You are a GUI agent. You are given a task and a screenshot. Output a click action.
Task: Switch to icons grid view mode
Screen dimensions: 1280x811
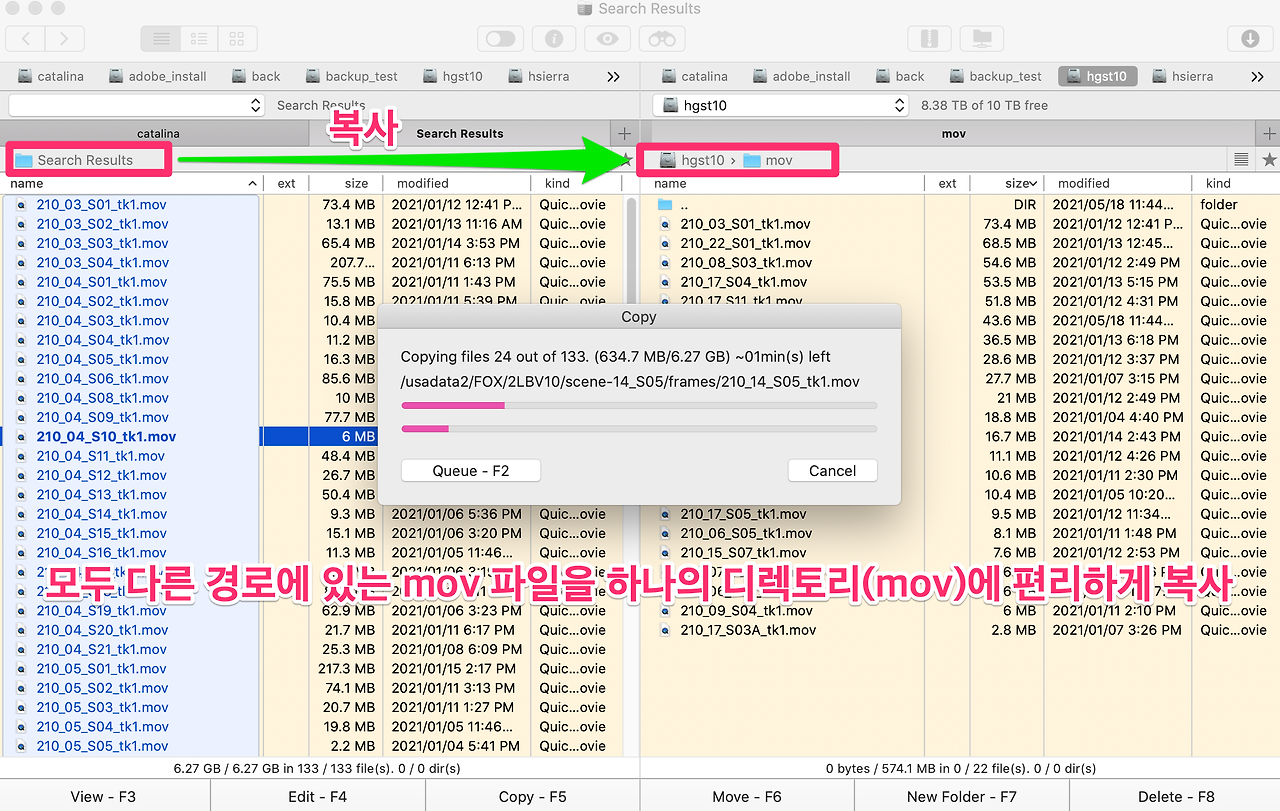tap(237, 39)
